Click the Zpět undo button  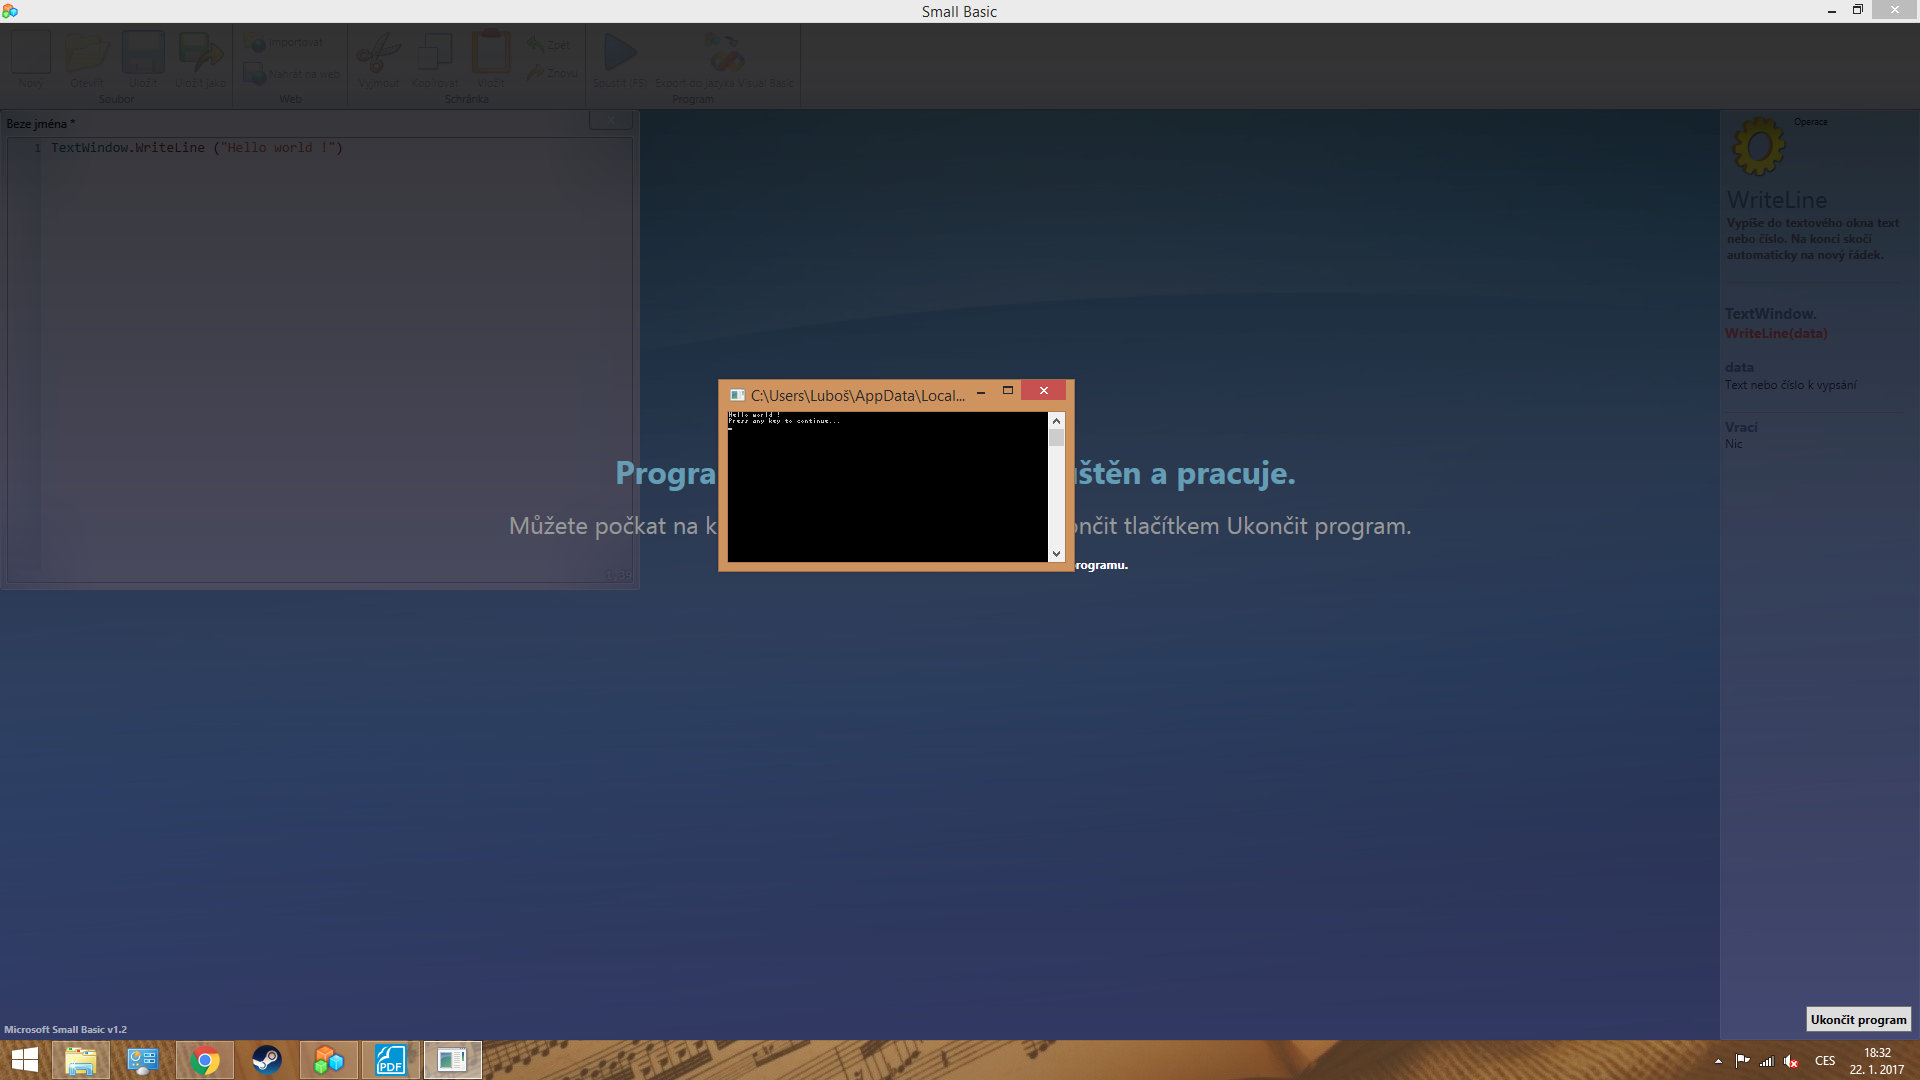pos(549,44)
